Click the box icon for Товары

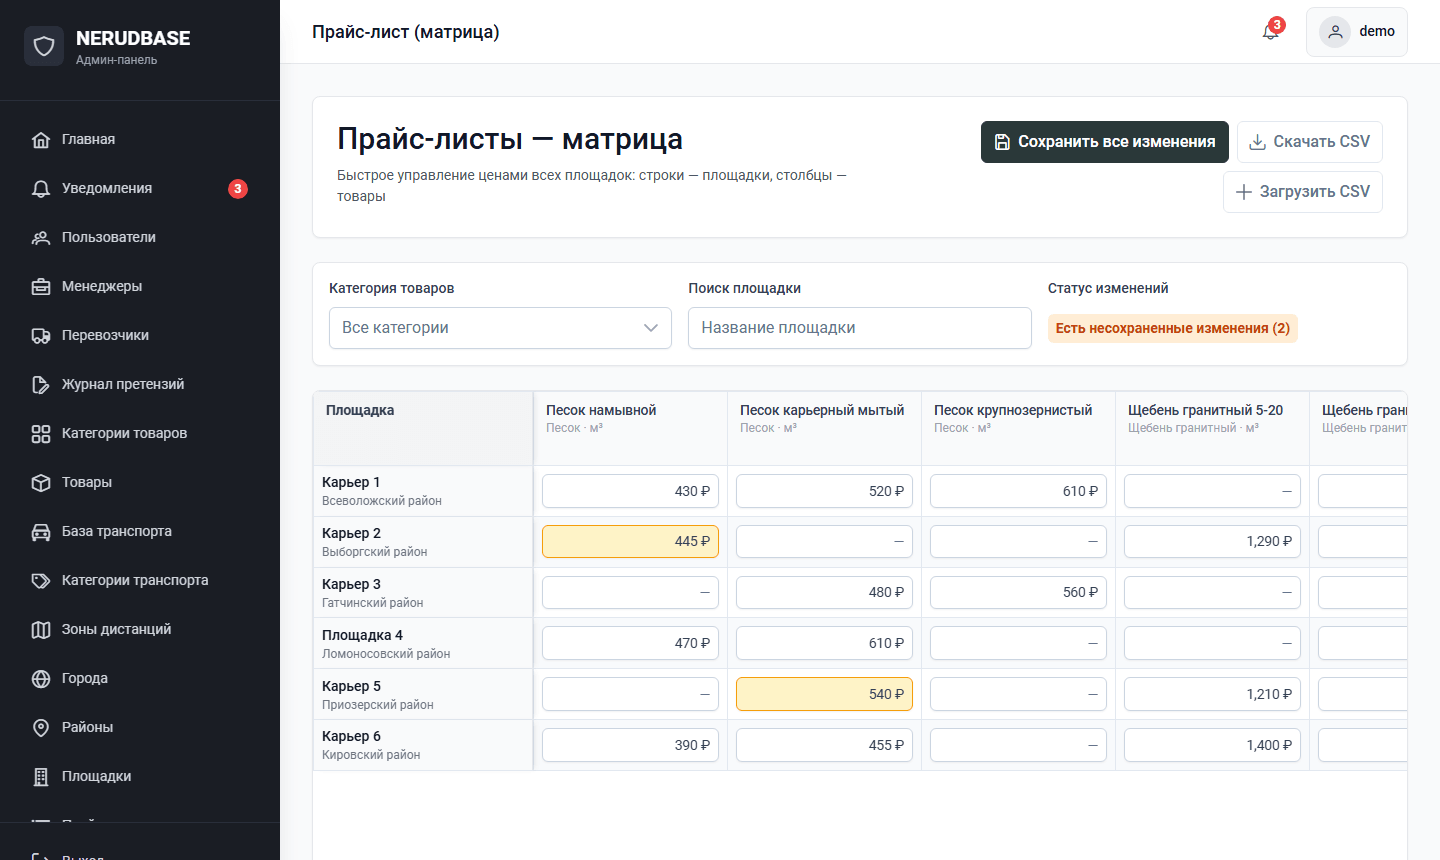(x=41, y=483)
